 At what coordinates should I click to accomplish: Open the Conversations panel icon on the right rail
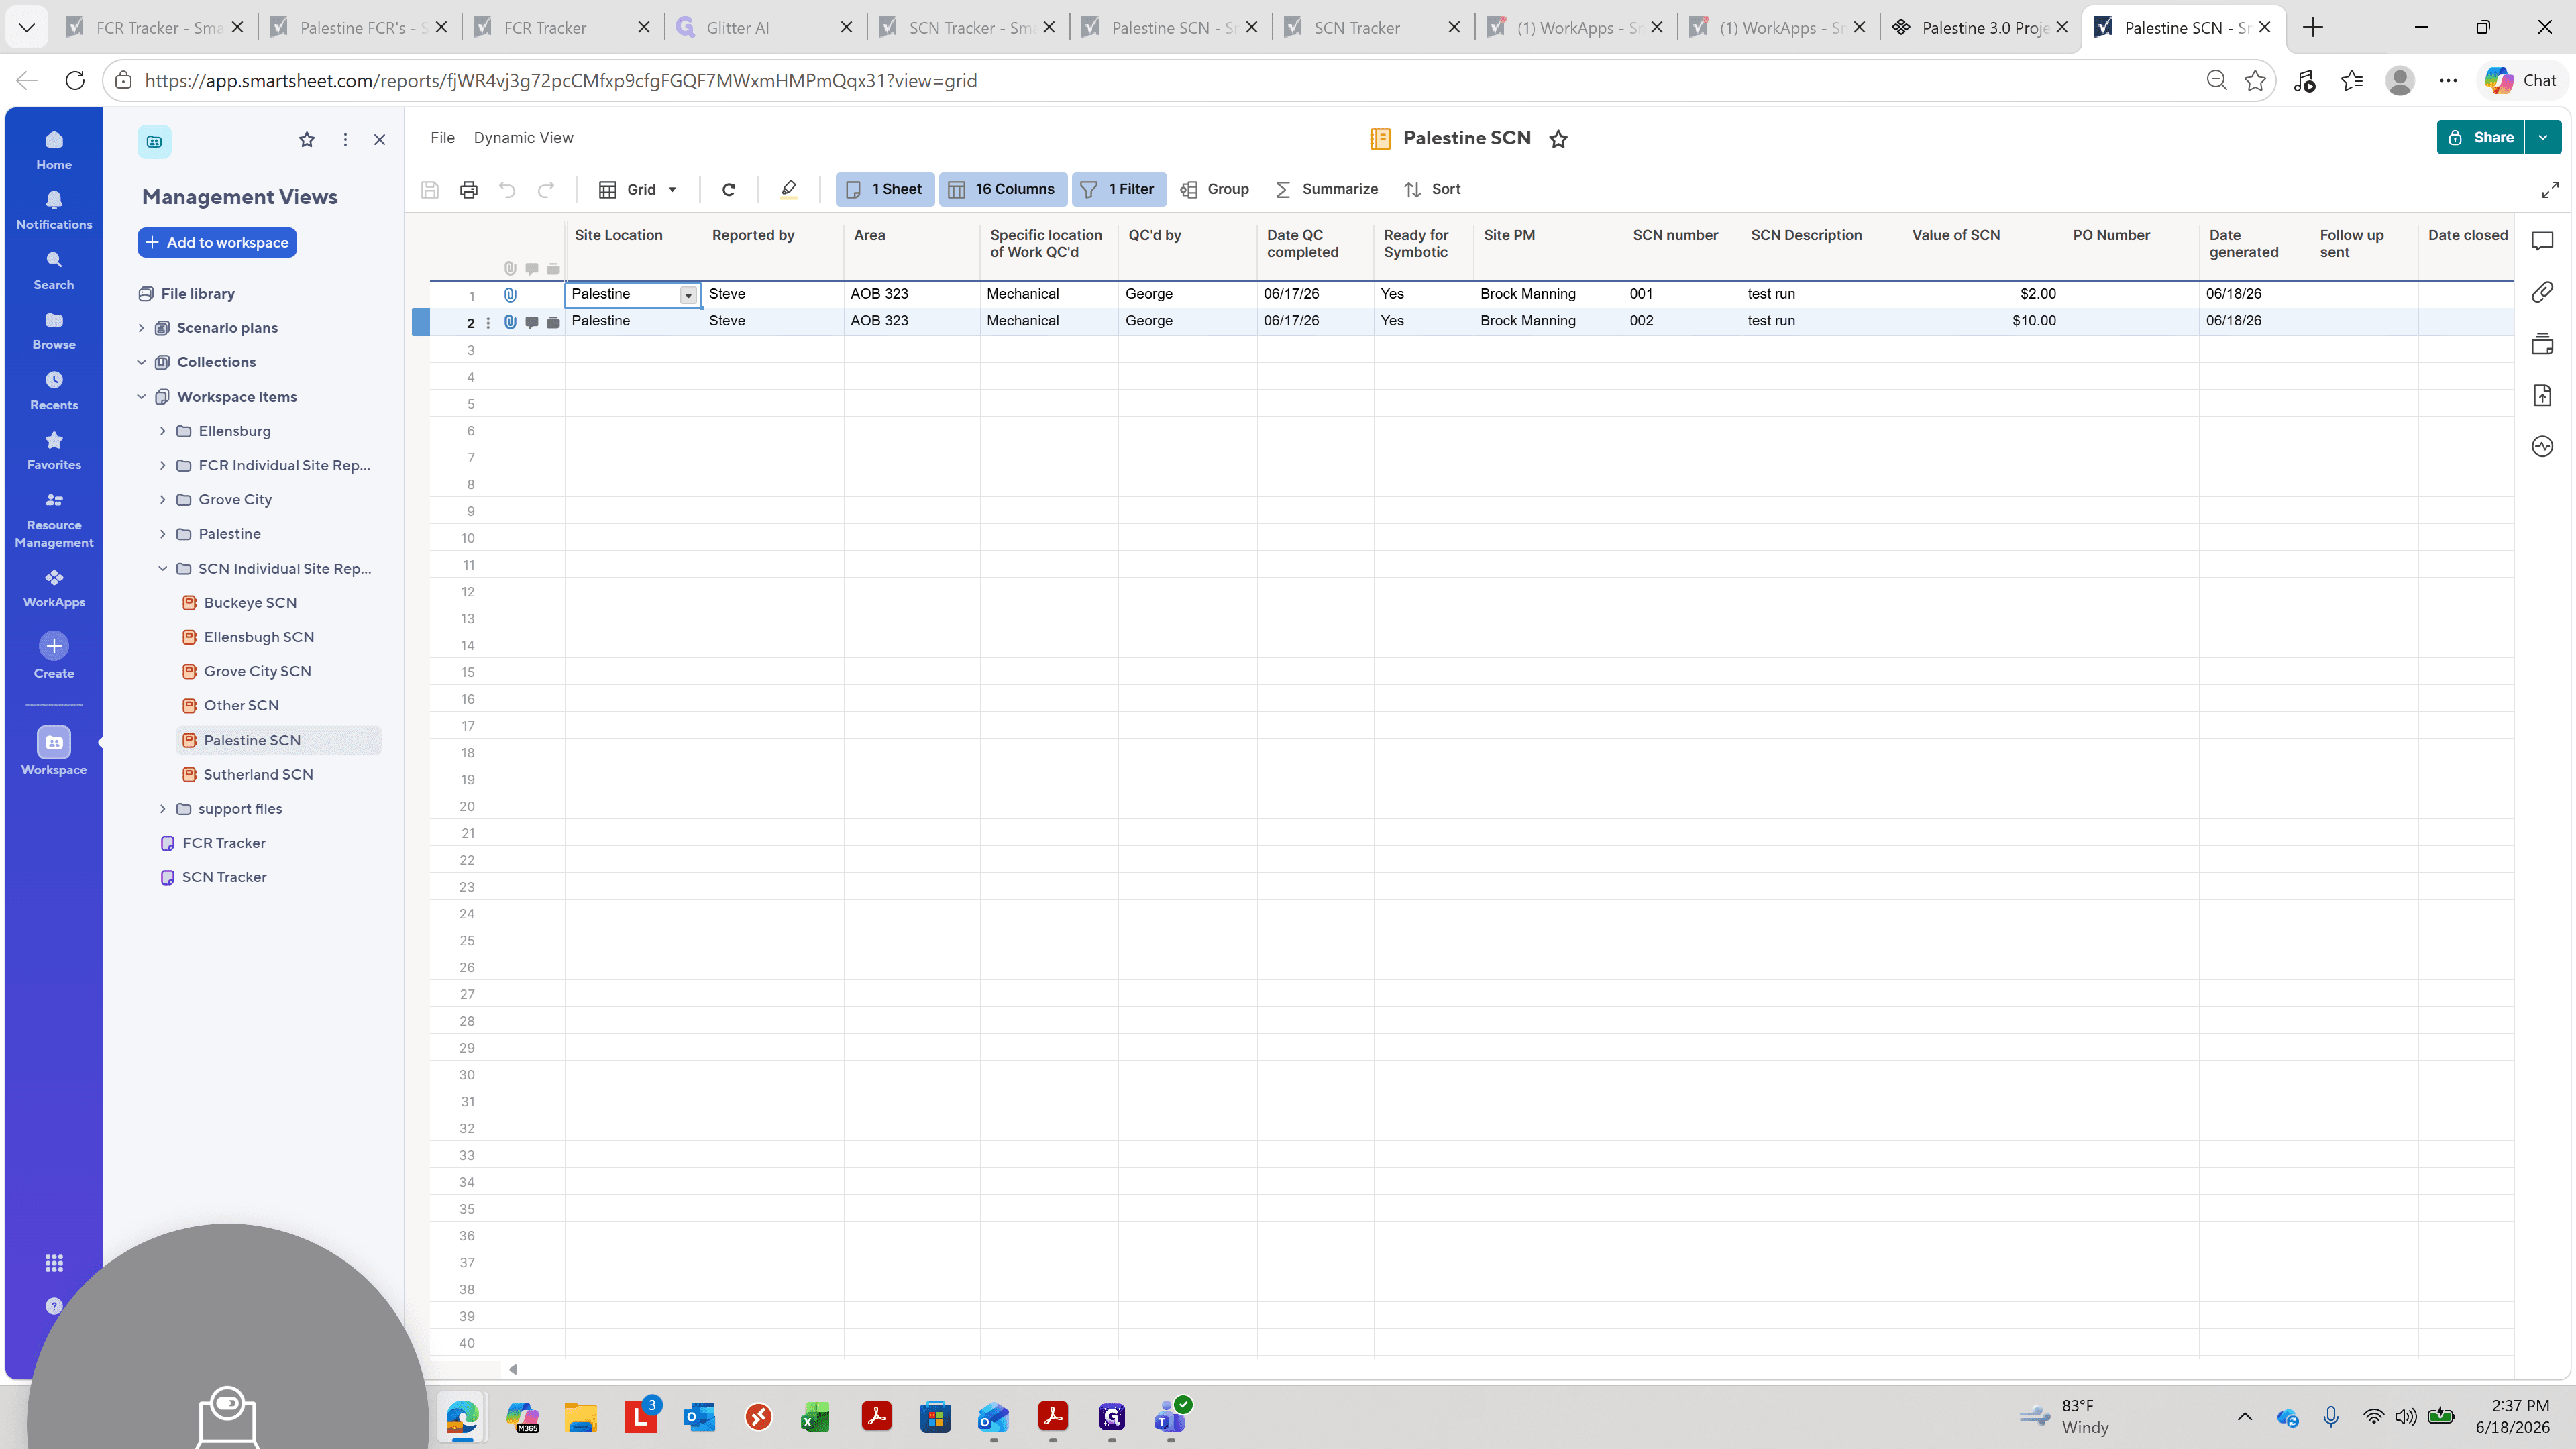pyautogui.click(x=2542, y=241)
